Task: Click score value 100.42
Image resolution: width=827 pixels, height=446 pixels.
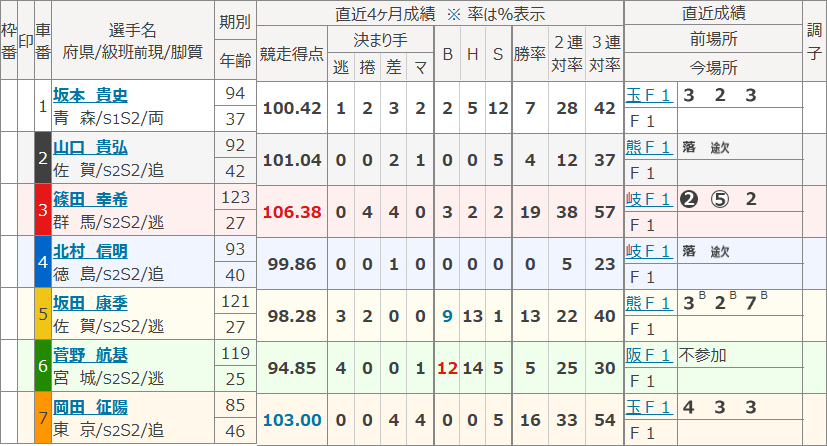Action: pos(292,108)
